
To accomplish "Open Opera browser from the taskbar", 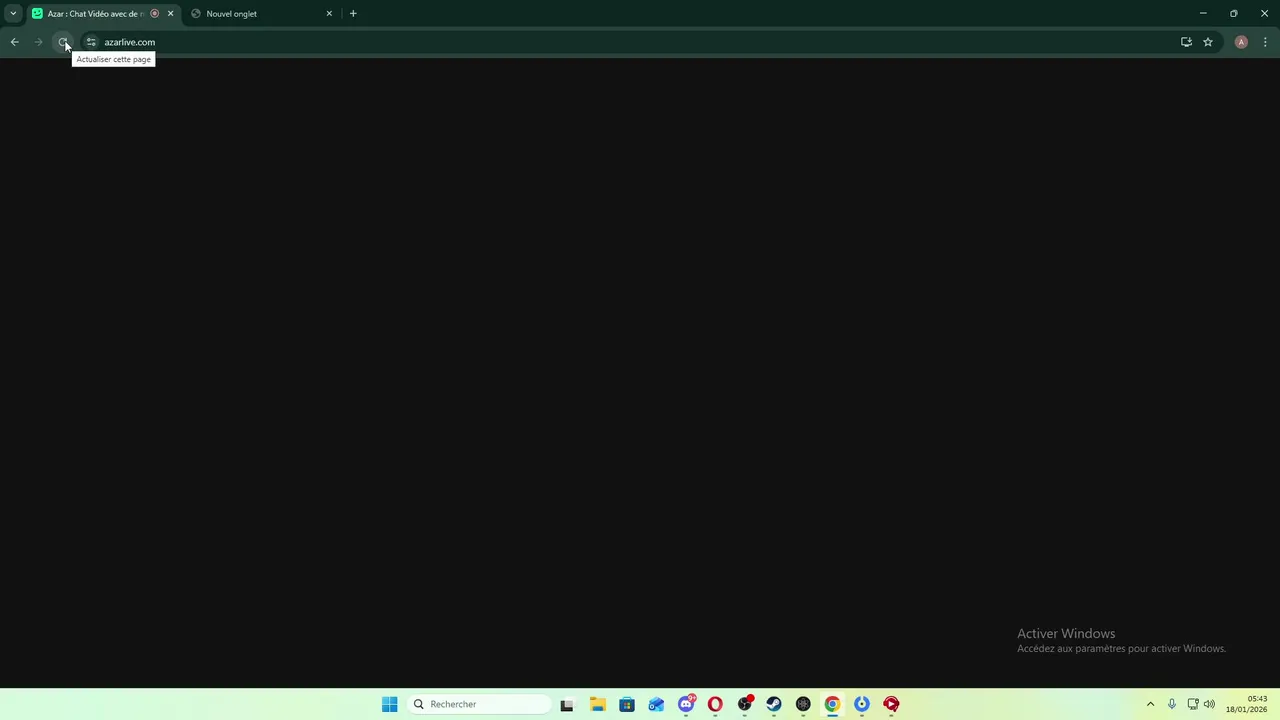I will (715, 704).
